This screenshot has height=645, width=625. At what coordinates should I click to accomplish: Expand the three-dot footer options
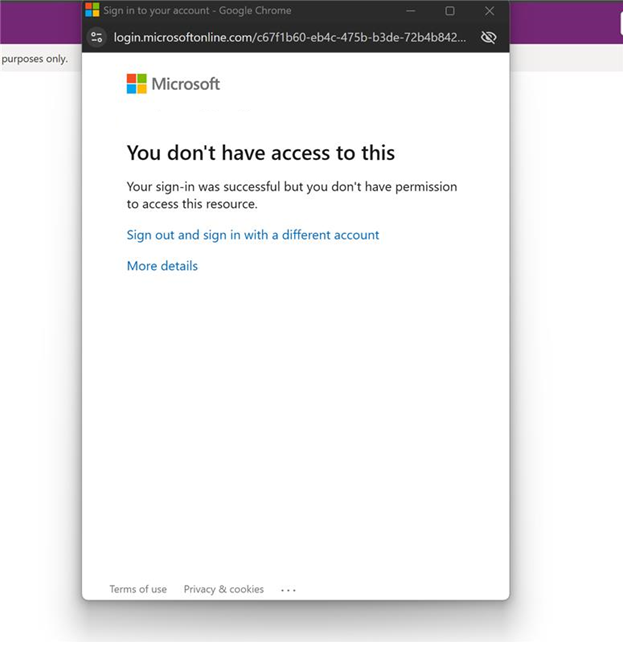click(288, 590)
